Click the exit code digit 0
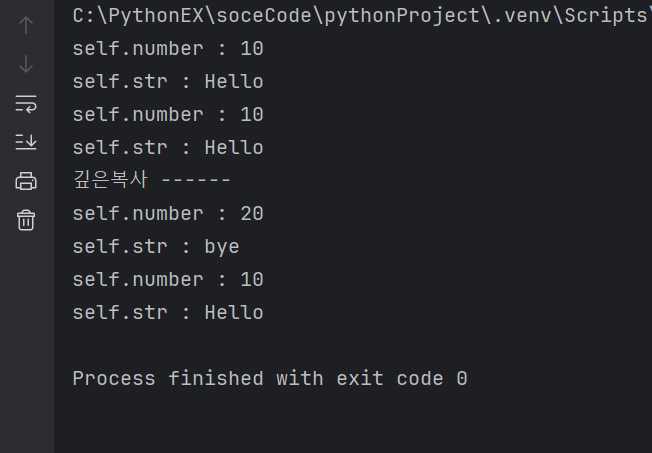 (462, 379)
